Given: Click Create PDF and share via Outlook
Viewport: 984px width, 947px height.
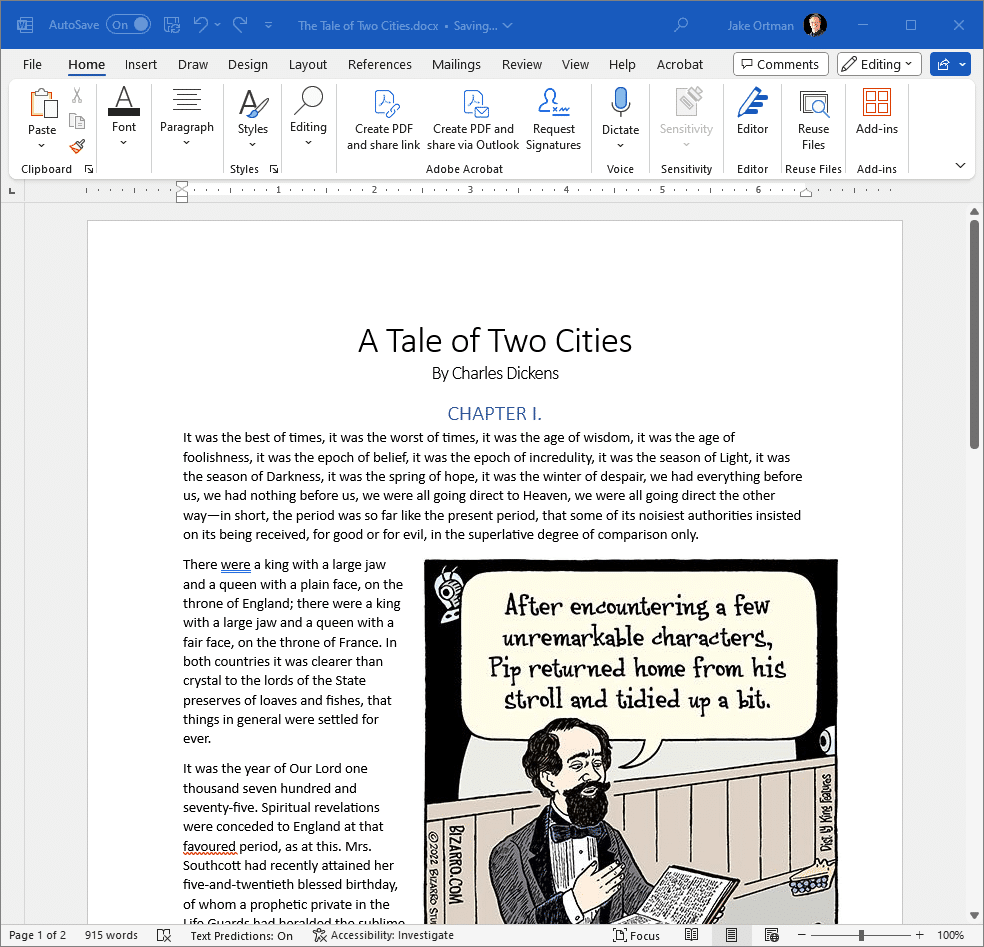Looking at the screenshot, I should pos(473,120).
